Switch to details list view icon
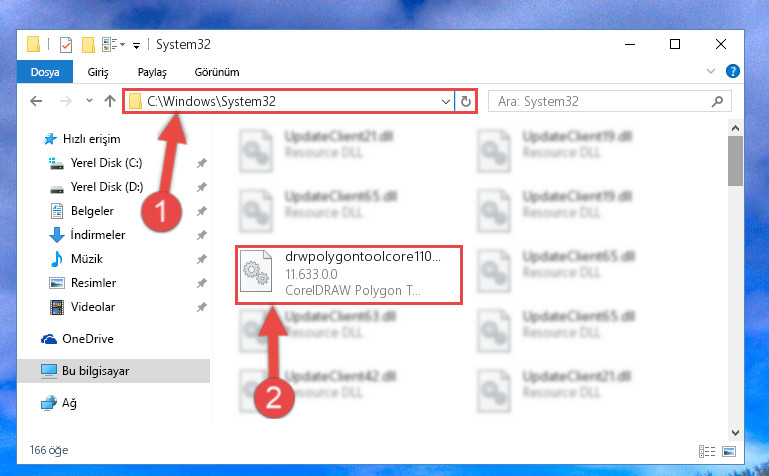 707,451
